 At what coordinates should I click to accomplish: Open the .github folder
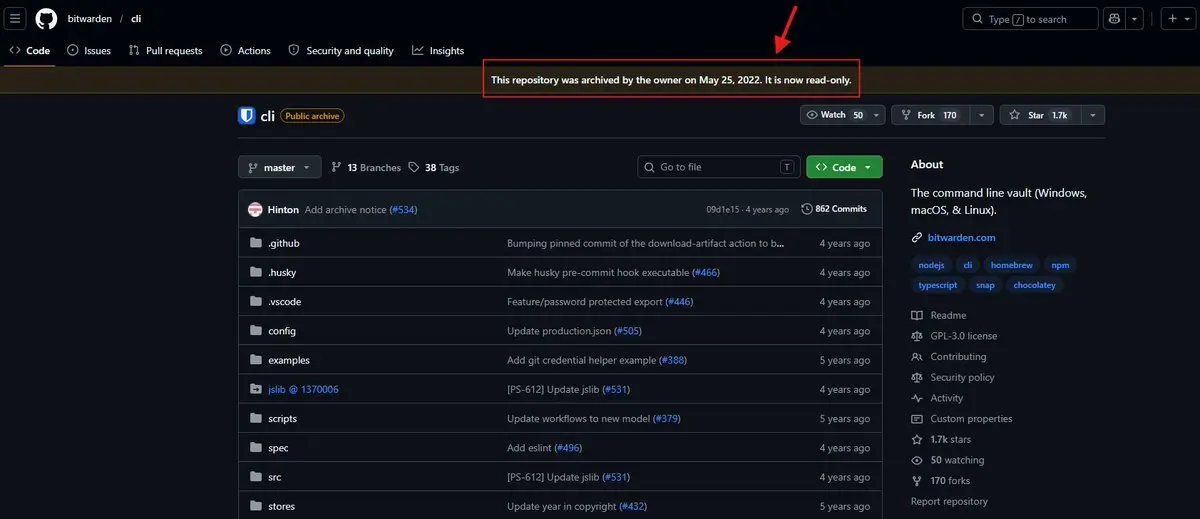pyautogui.click(x=283, y=243)
